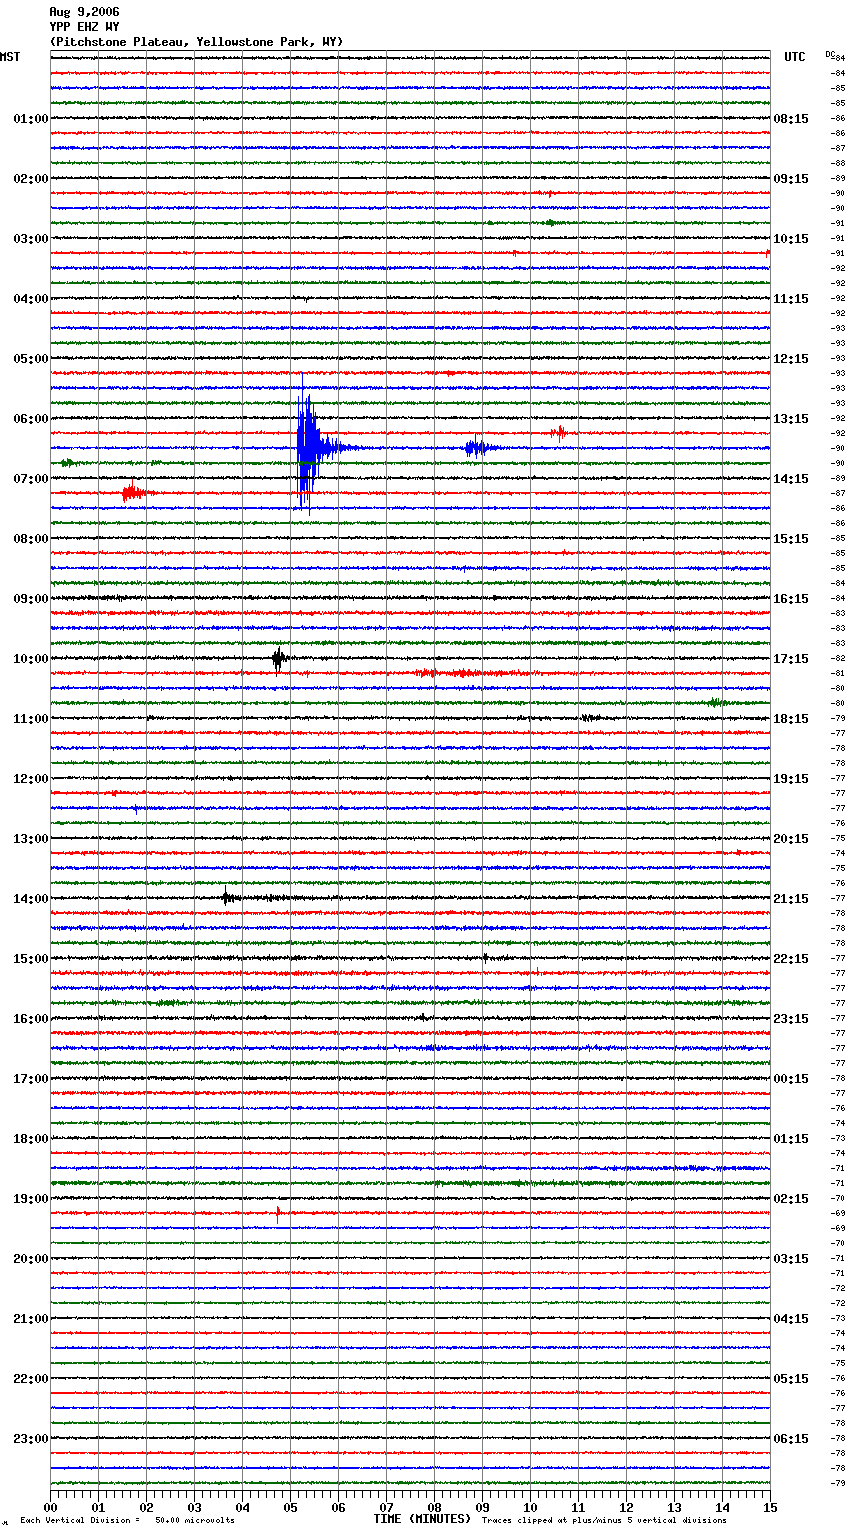Select the 20:00 MST time label
Viewport: 850px width, 1534px height.
(x=31, y=1259)
